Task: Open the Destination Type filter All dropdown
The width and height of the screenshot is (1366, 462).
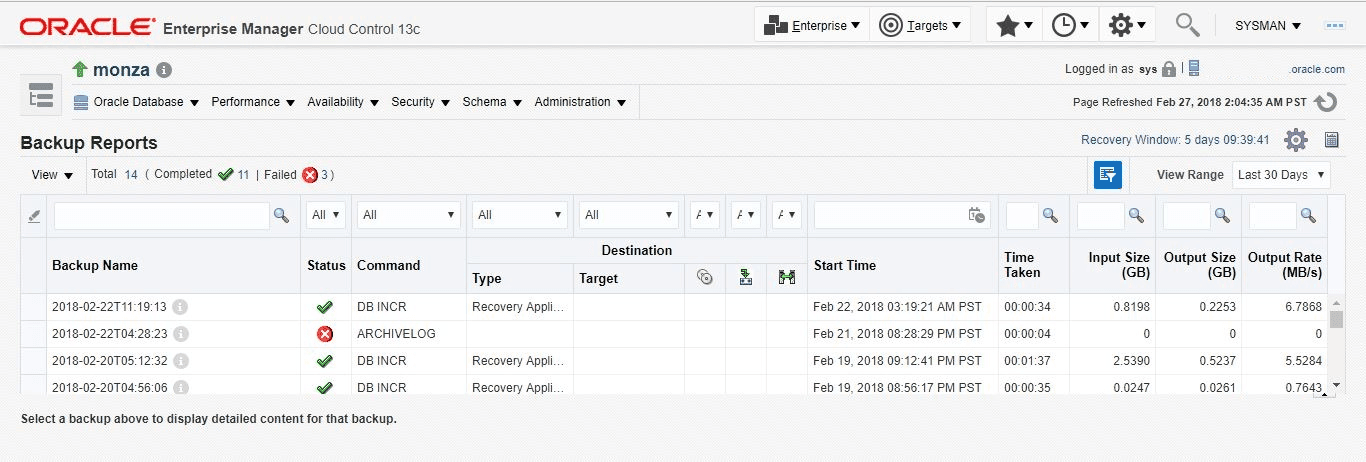Action: point(520,215)
